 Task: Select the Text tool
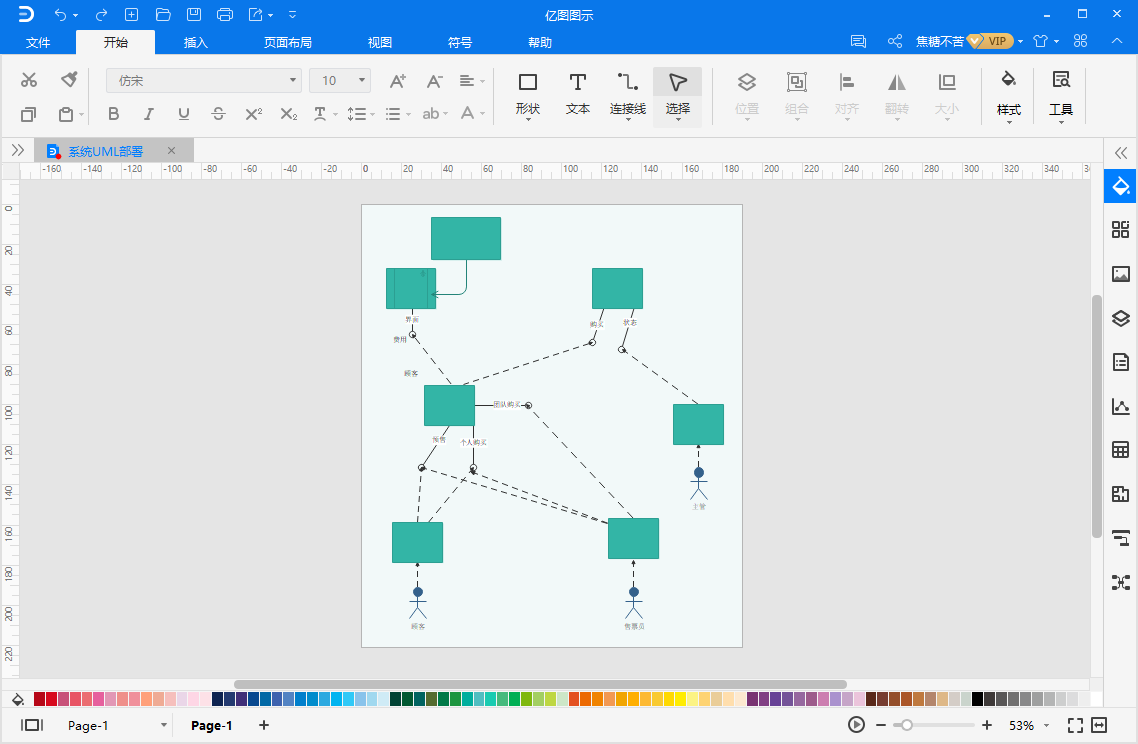[x=578, y=94]
